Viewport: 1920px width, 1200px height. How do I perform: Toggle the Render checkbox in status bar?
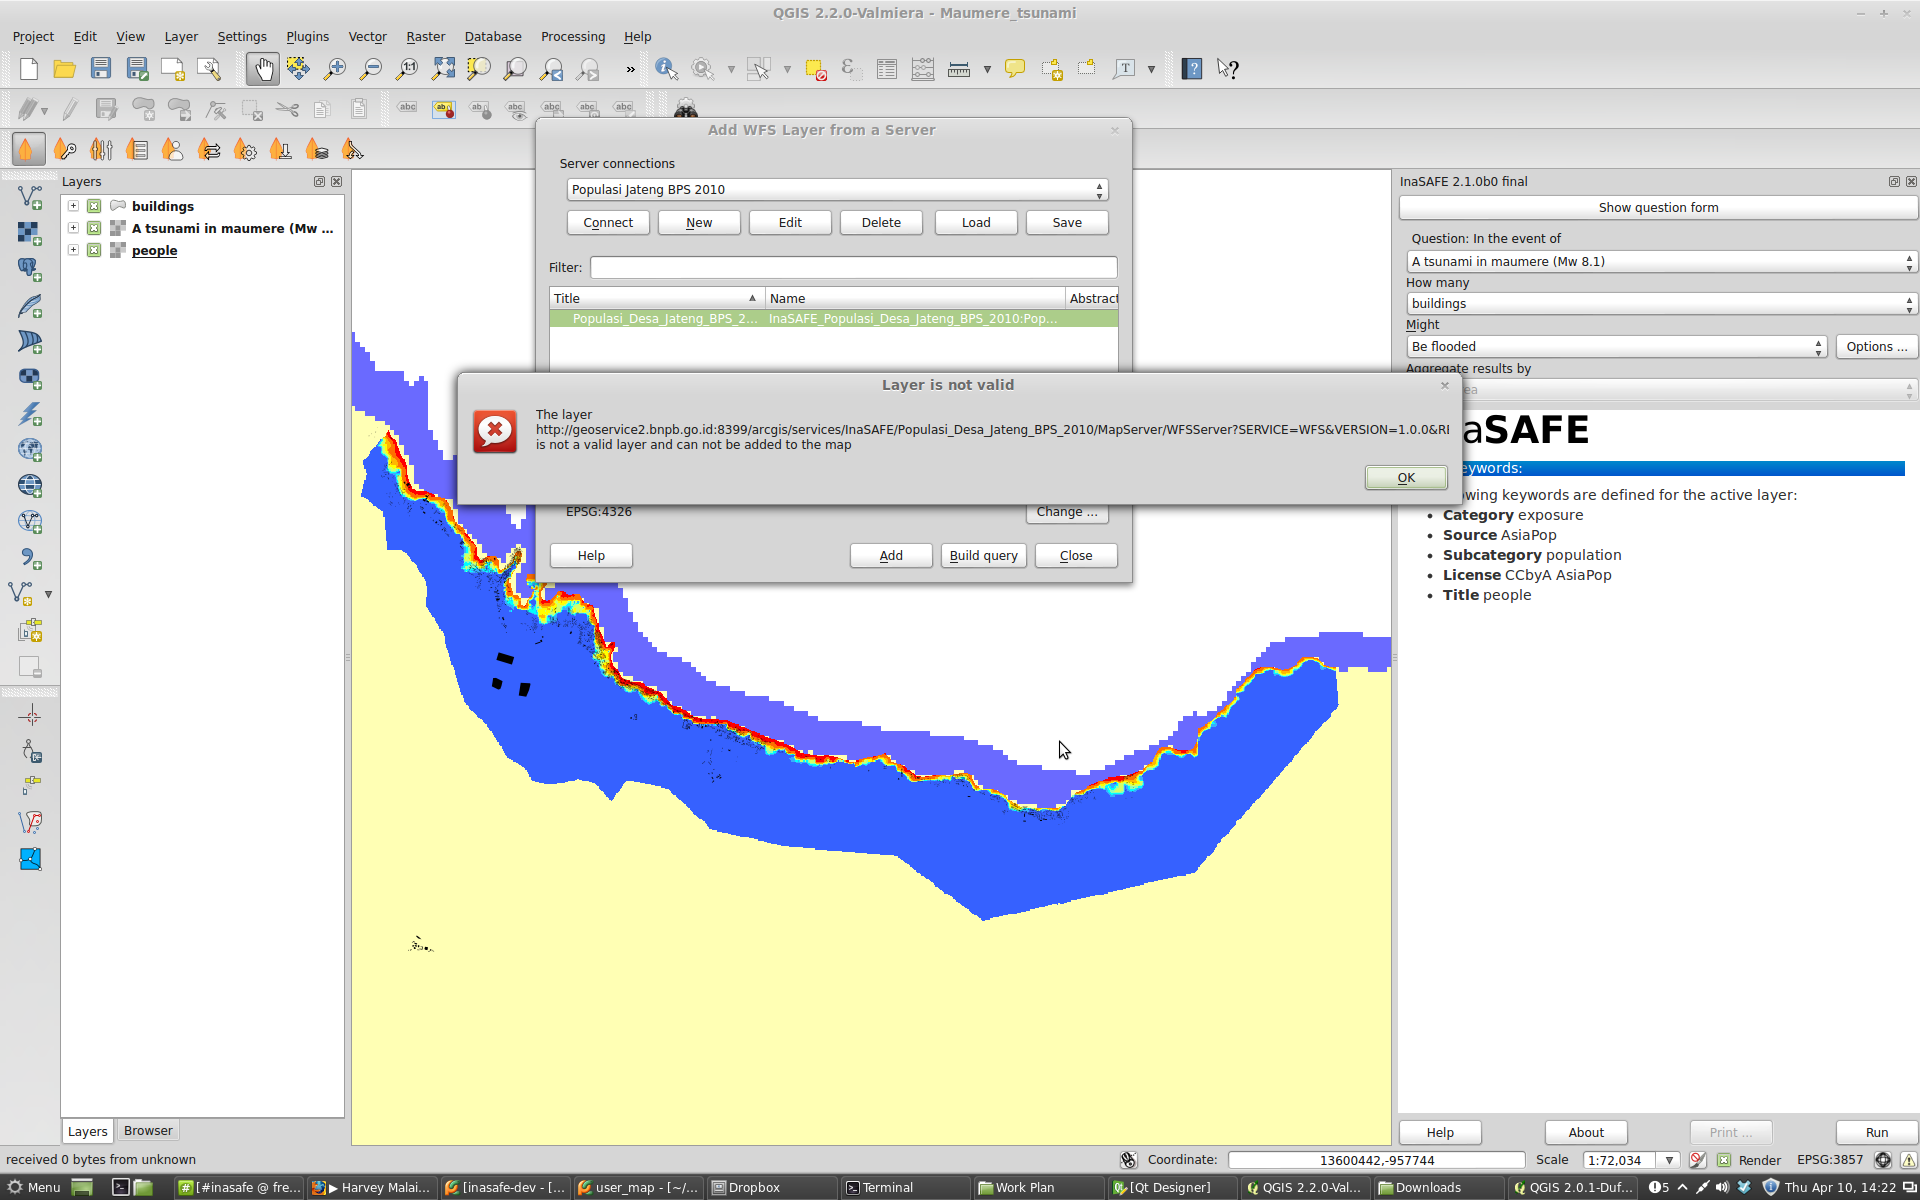click(x=1724, y=1160)
